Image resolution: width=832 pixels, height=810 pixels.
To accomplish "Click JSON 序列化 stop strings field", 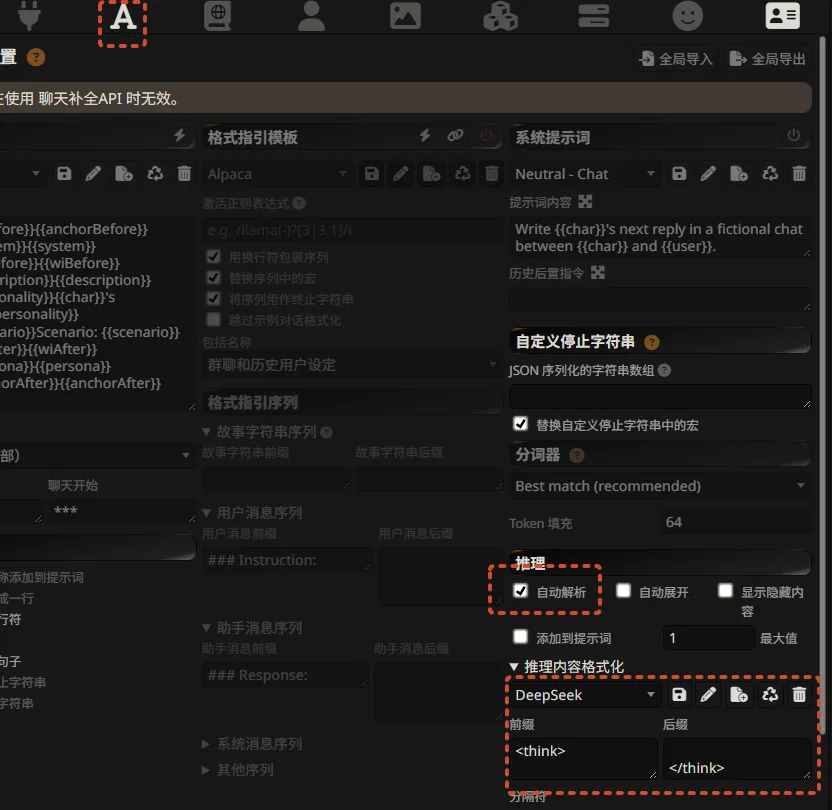I will click(x=660, y=396).
